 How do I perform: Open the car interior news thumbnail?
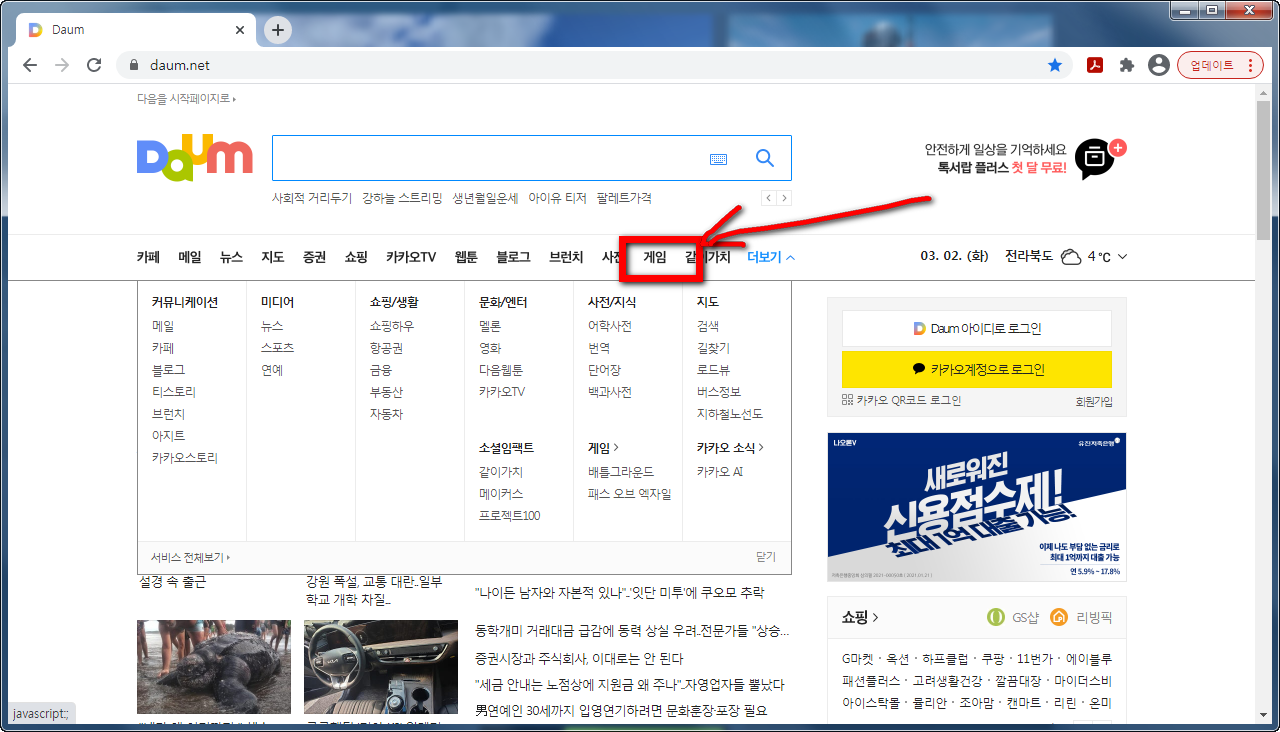(381, 667)
